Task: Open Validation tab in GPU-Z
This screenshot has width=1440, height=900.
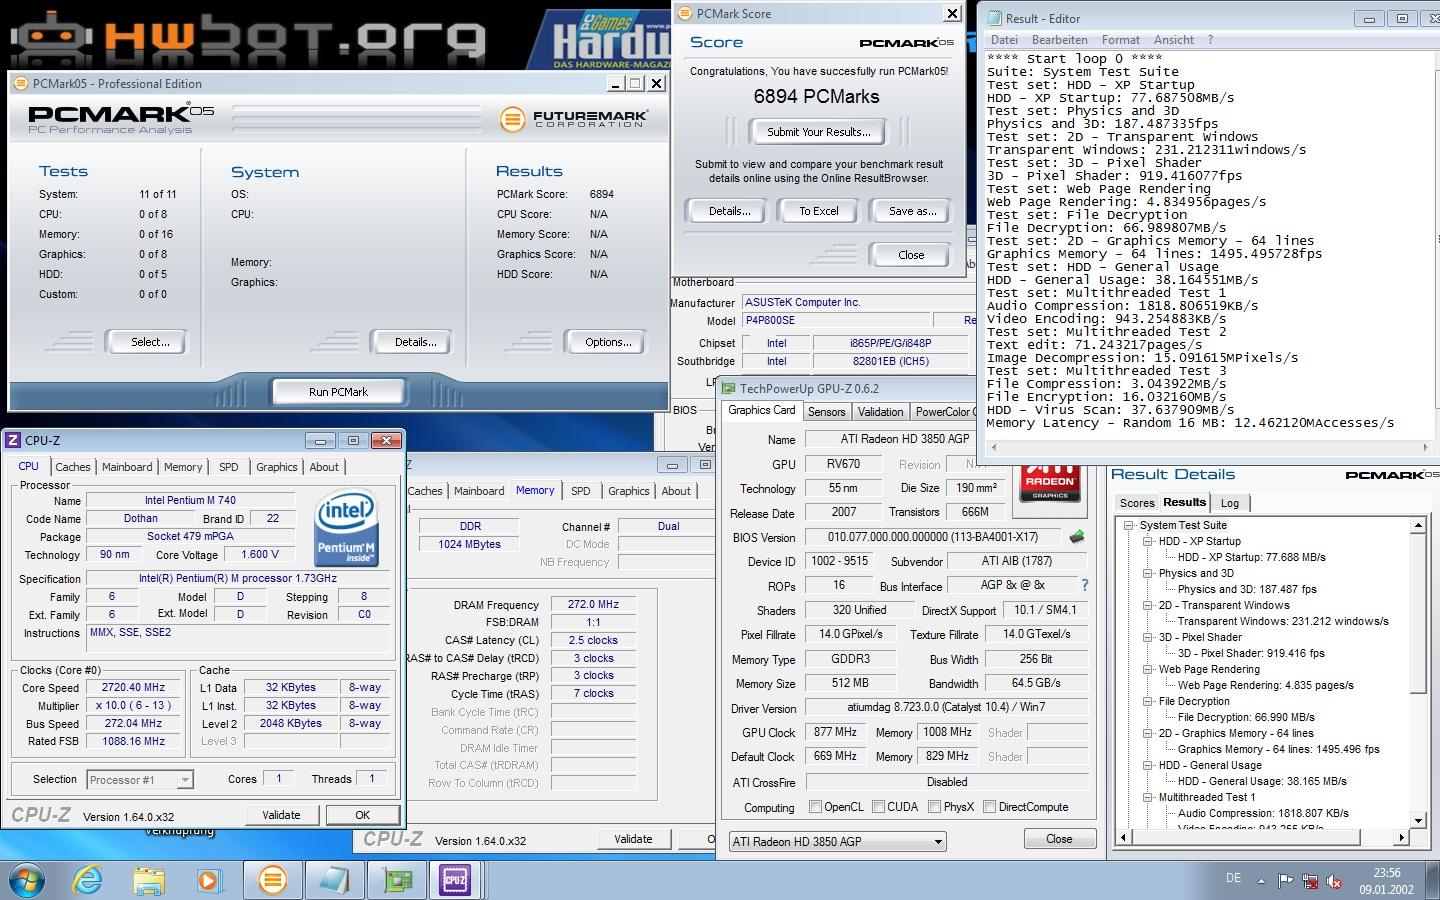Action: coord(880,412)
